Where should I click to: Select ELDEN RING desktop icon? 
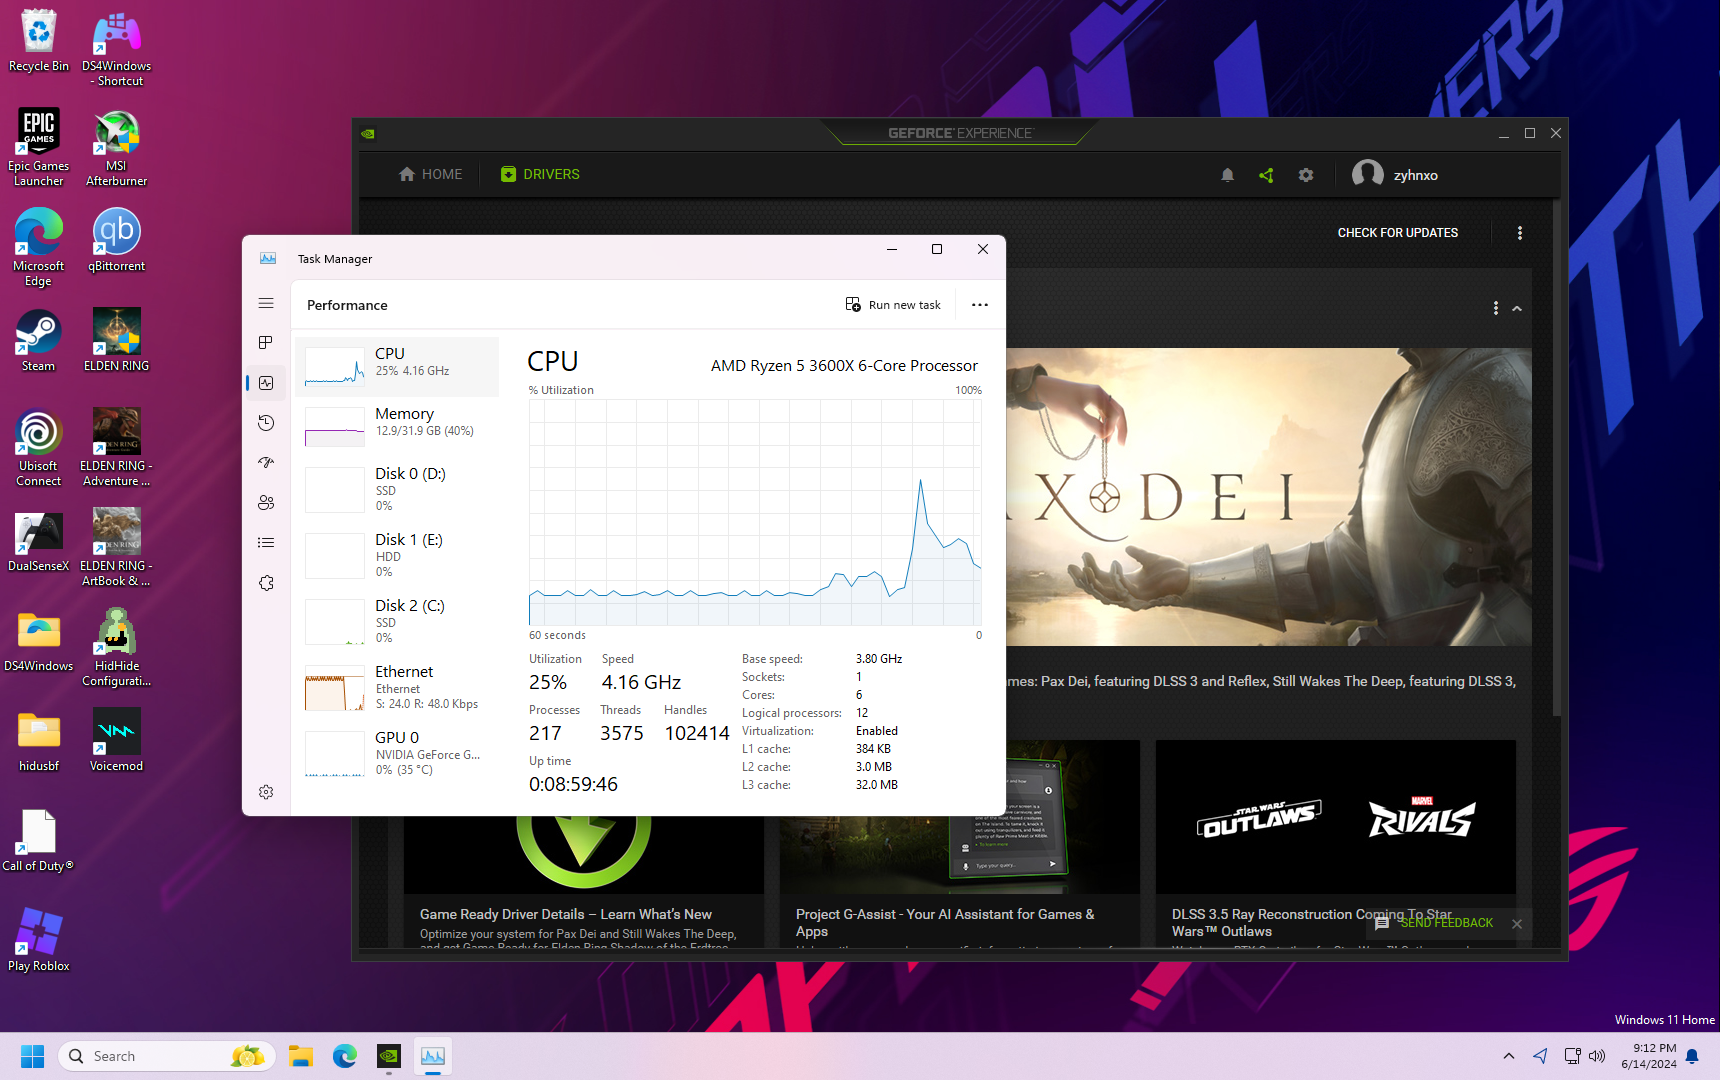[117, 340]
